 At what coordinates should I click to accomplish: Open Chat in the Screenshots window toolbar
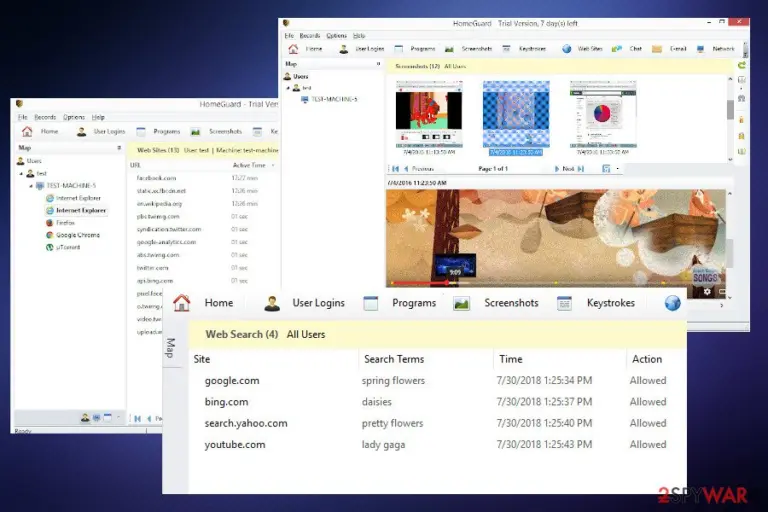tap(627, 49)
